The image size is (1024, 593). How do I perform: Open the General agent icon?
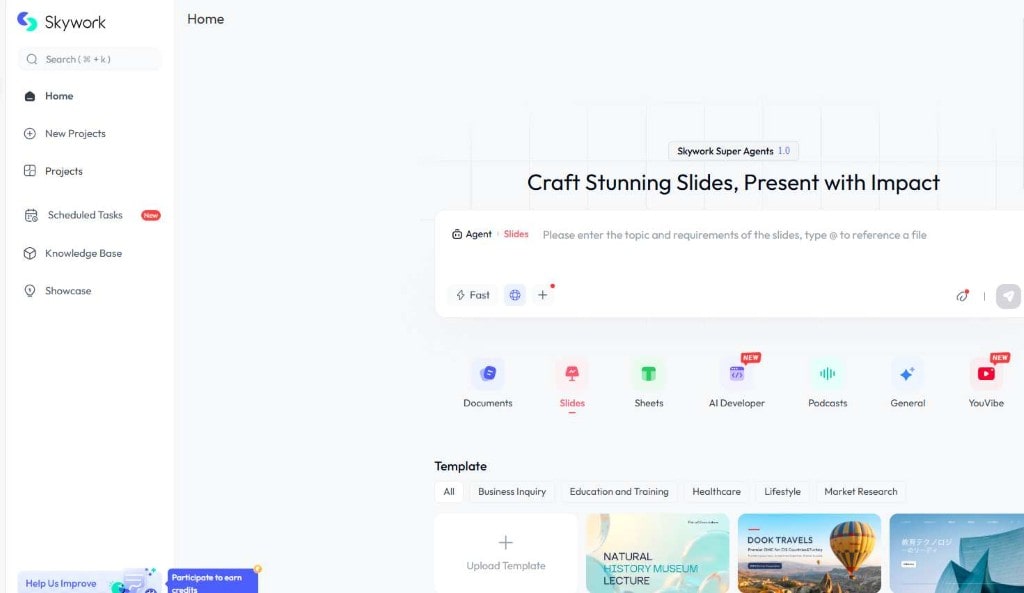[906, 372]
